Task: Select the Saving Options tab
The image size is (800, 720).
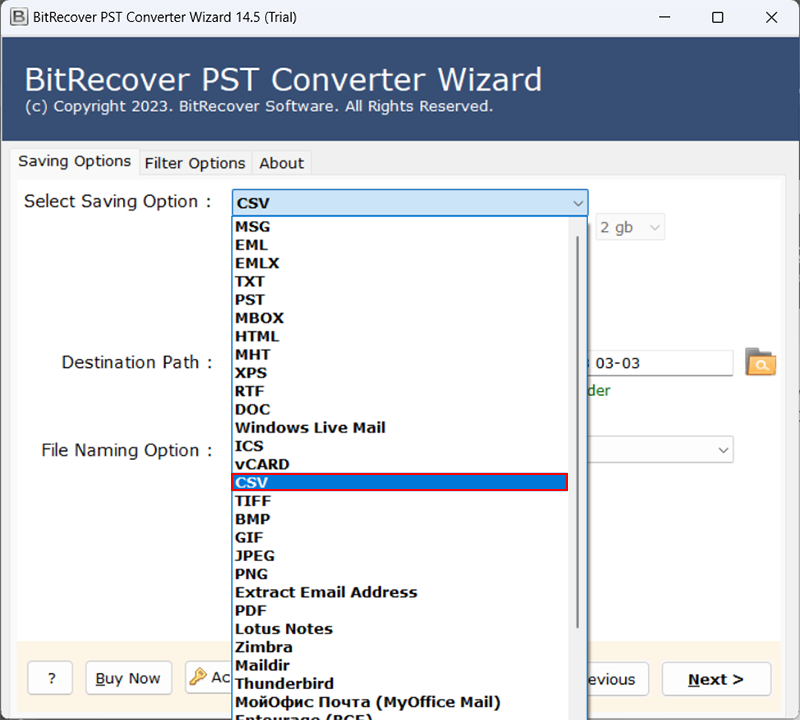Action: [74, 162]
